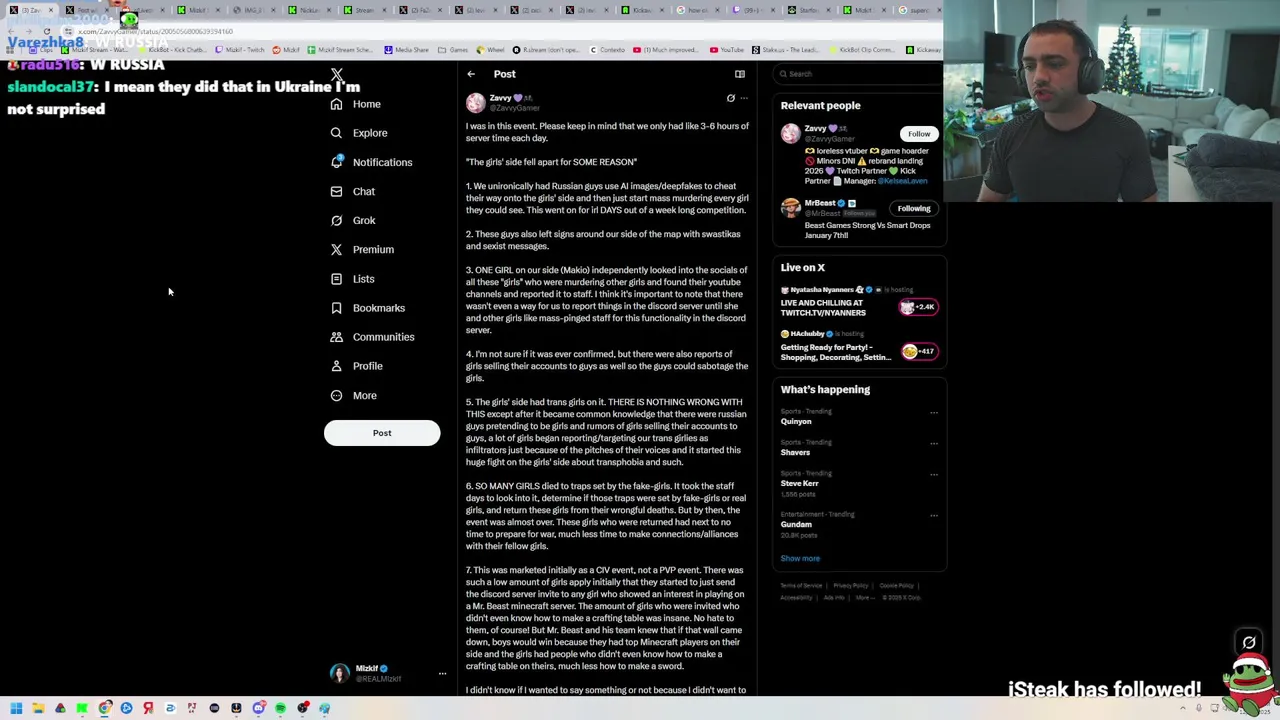Screen dimensions: 1280x720
Task: Open the Quinyon trending topic
Action: point(796,422)
